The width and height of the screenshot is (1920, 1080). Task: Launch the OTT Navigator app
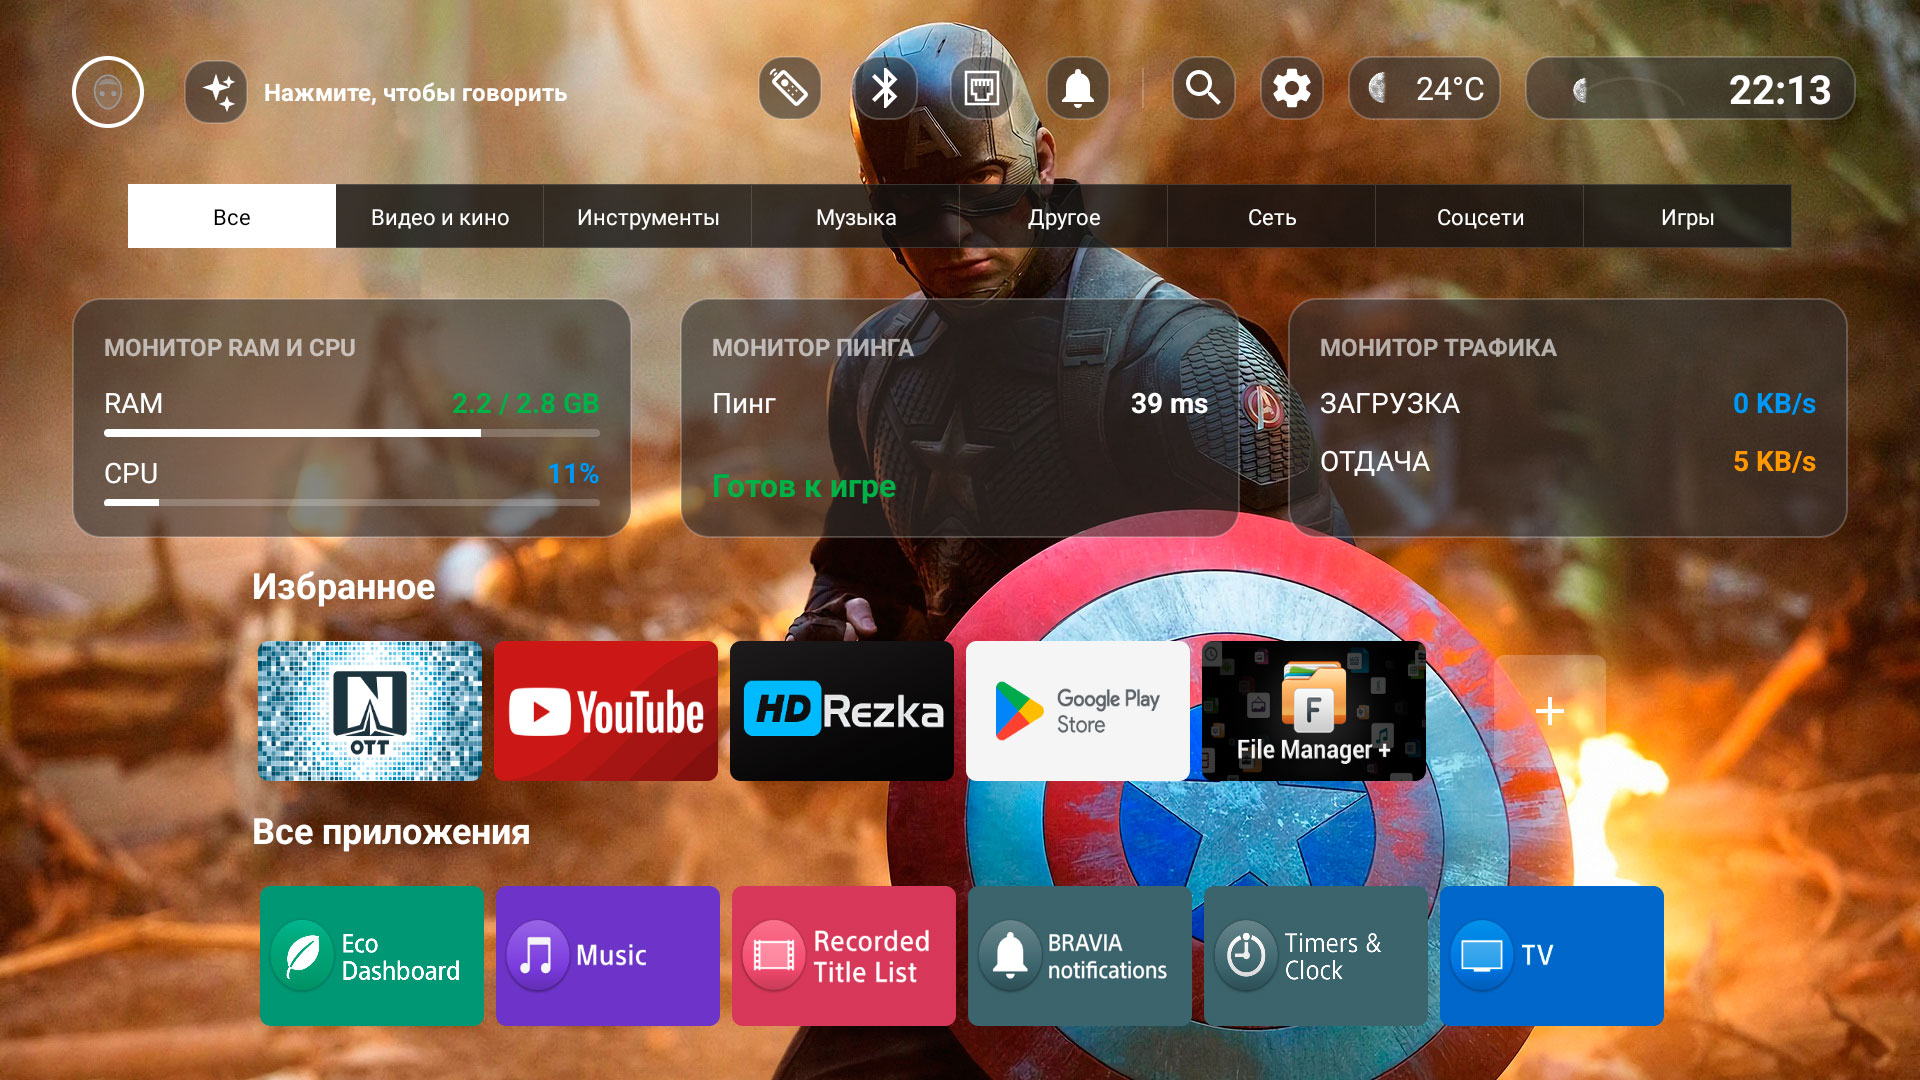tap(370, 711)
